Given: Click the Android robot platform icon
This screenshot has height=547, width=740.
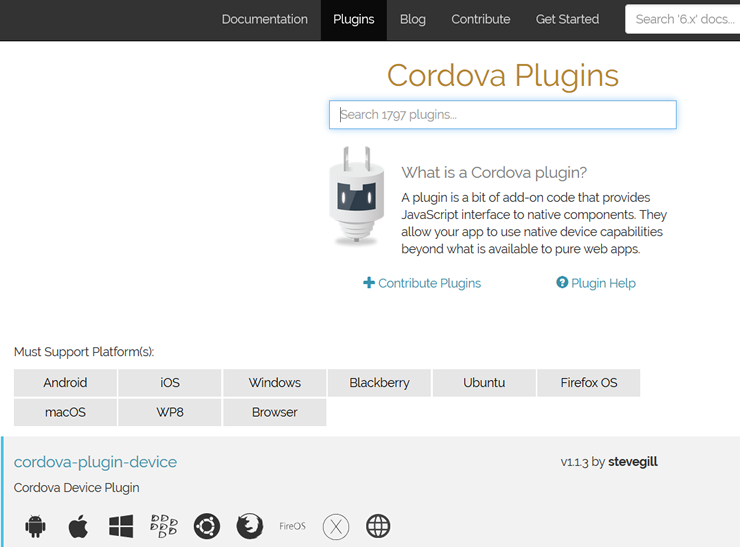Looking at the screenshot, I should coord(35,526).
